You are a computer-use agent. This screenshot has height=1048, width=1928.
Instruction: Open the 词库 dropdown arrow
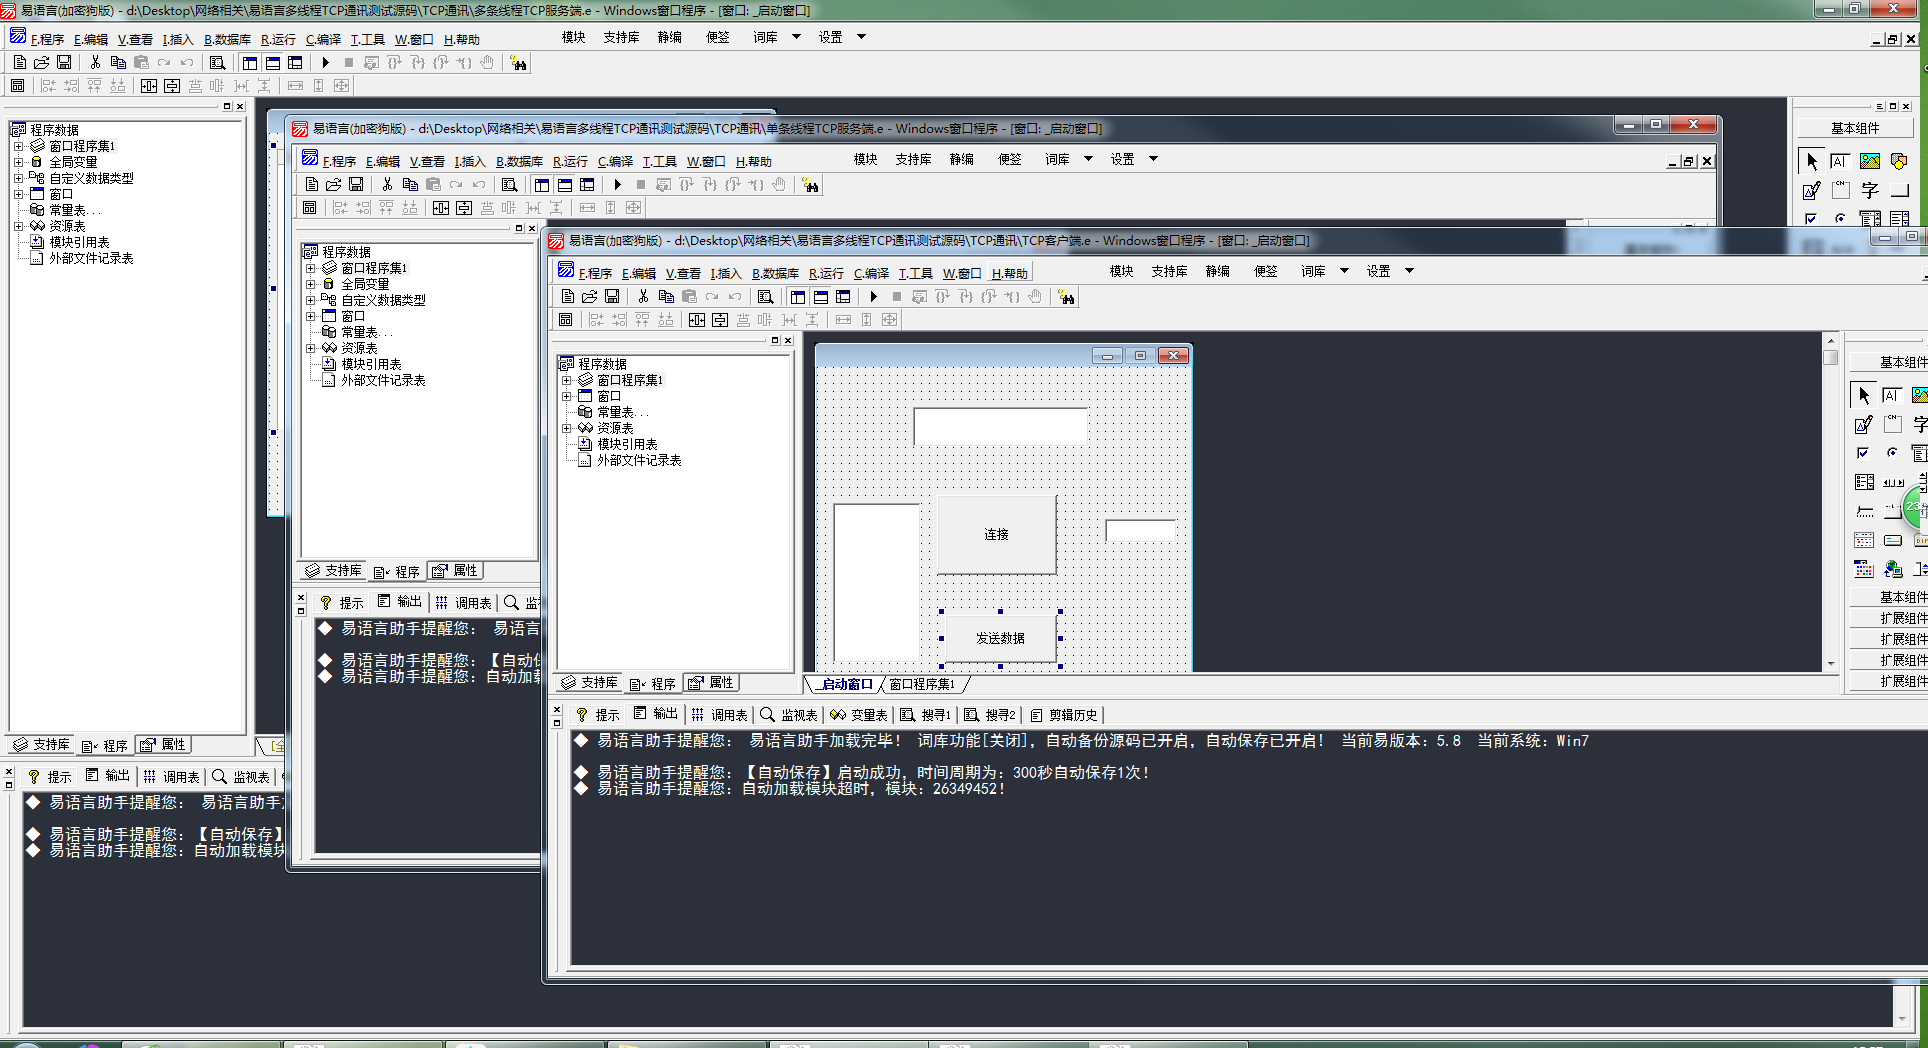pyautogui.click(x=1344, y=270)
